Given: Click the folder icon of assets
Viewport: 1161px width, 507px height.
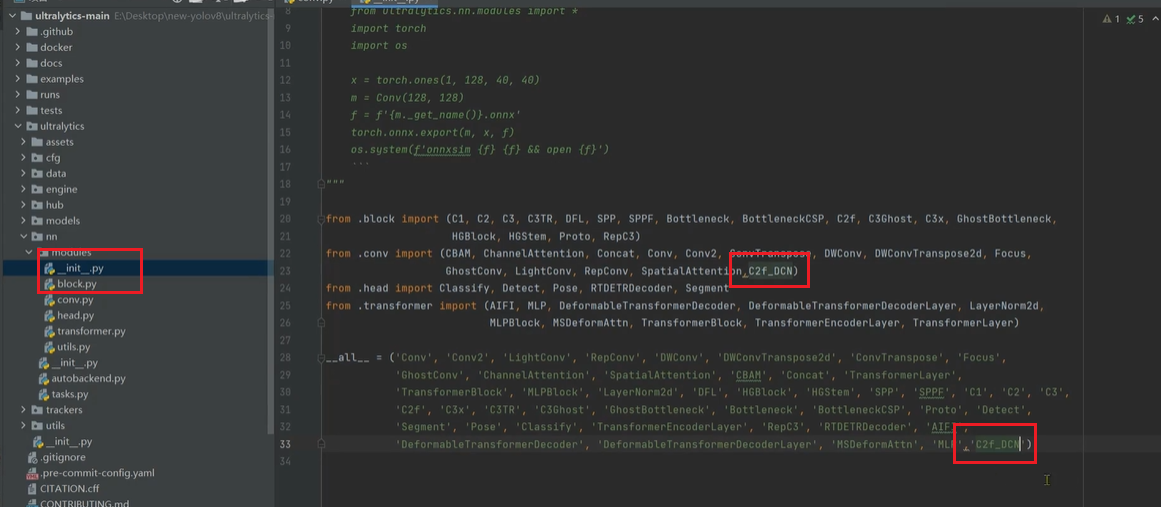Looking at the screenshot, I should click(x=38, y=141).
